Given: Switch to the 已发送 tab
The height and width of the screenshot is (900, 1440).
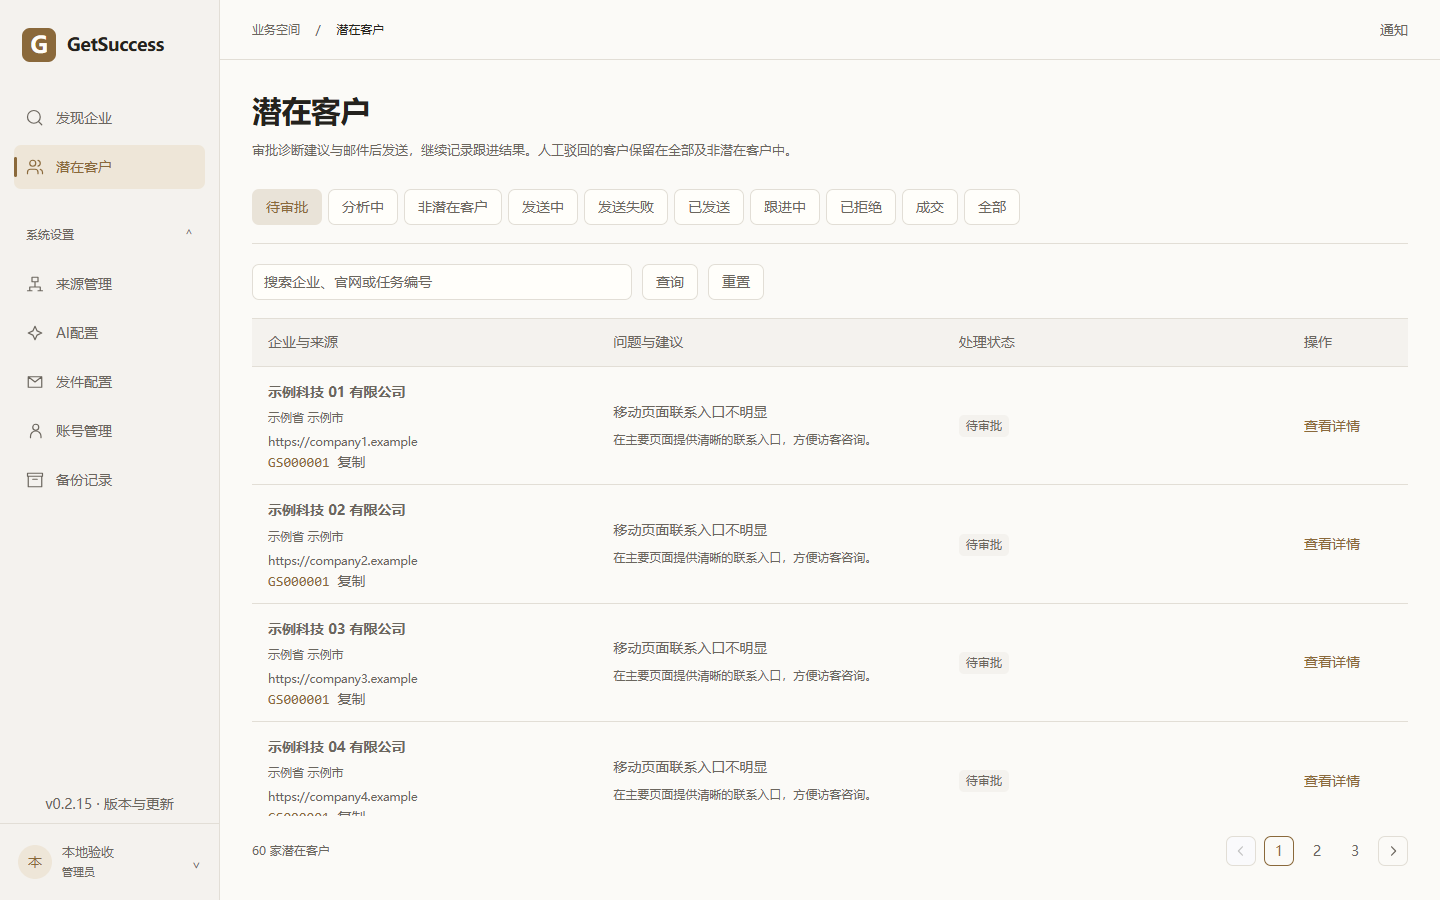Looking at the screenshot, I should (x=709, y=207).
